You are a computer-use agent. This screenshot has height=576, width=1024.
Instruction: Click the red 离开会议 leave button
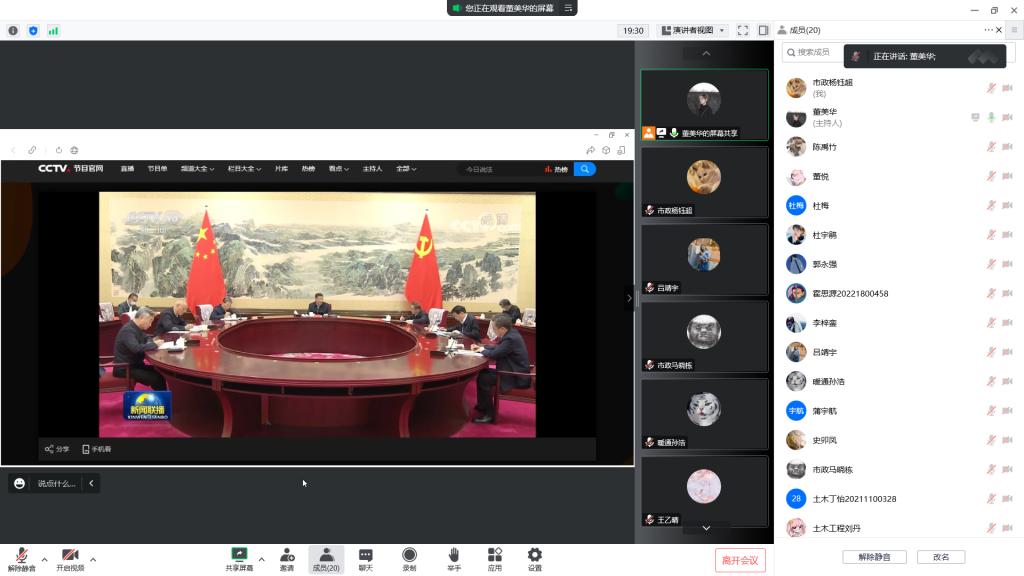[740, 560]
